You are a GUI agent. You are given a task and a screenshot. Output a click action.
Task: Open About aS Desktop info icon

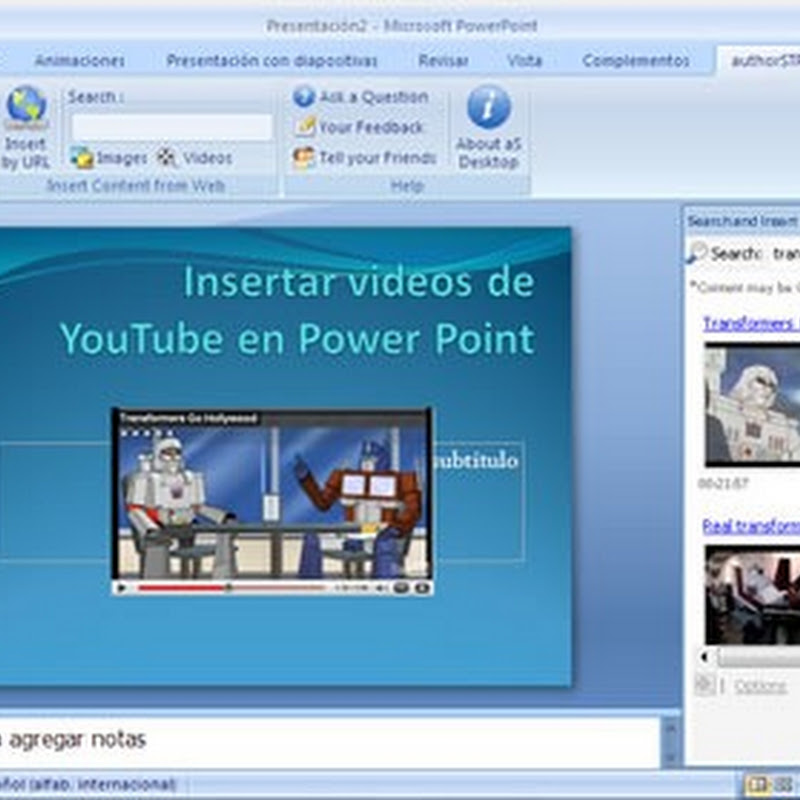(488, 107)
